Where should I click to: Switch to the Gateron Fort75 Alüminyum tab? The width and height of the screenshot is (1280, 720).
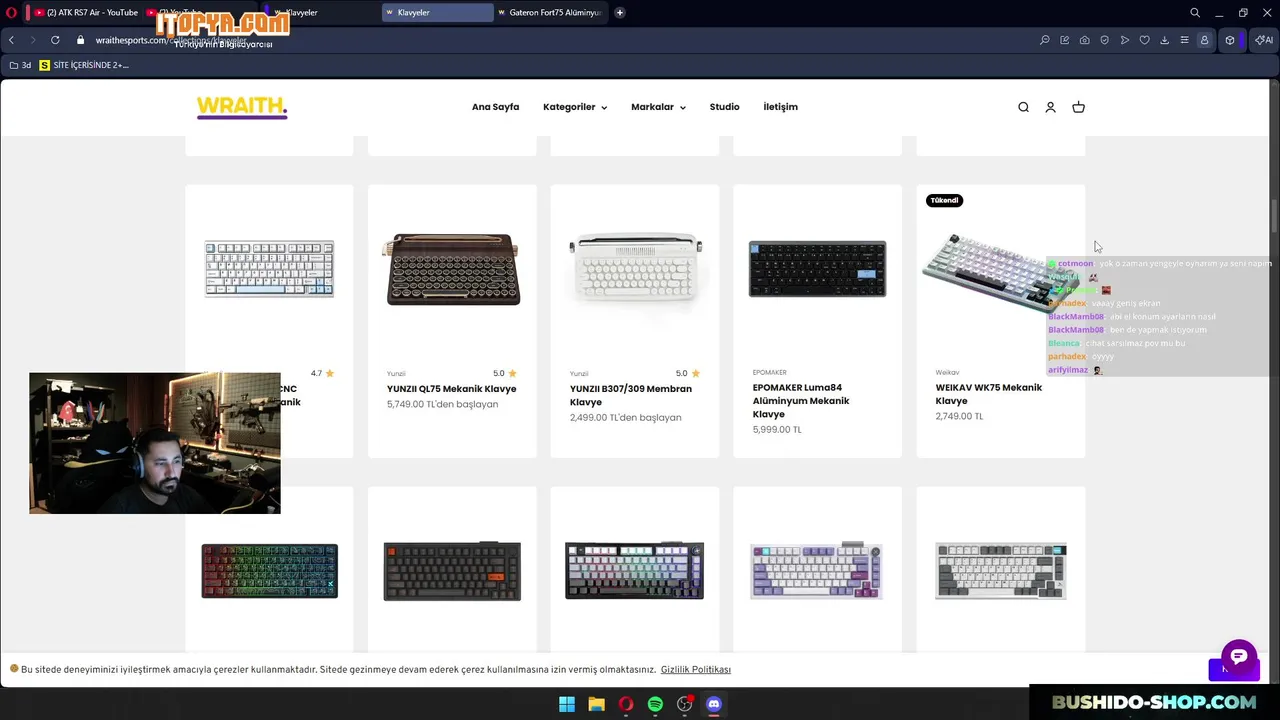[549, 13]
